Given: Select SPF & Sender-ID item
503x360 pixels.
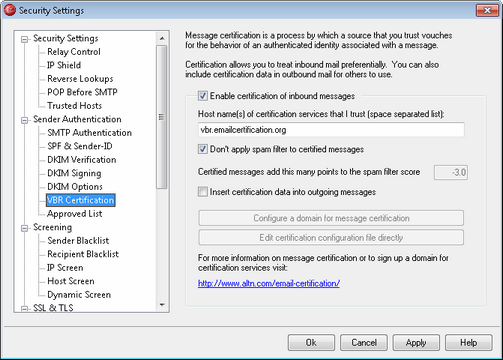Looking at the screenshot, I should 80,146.
